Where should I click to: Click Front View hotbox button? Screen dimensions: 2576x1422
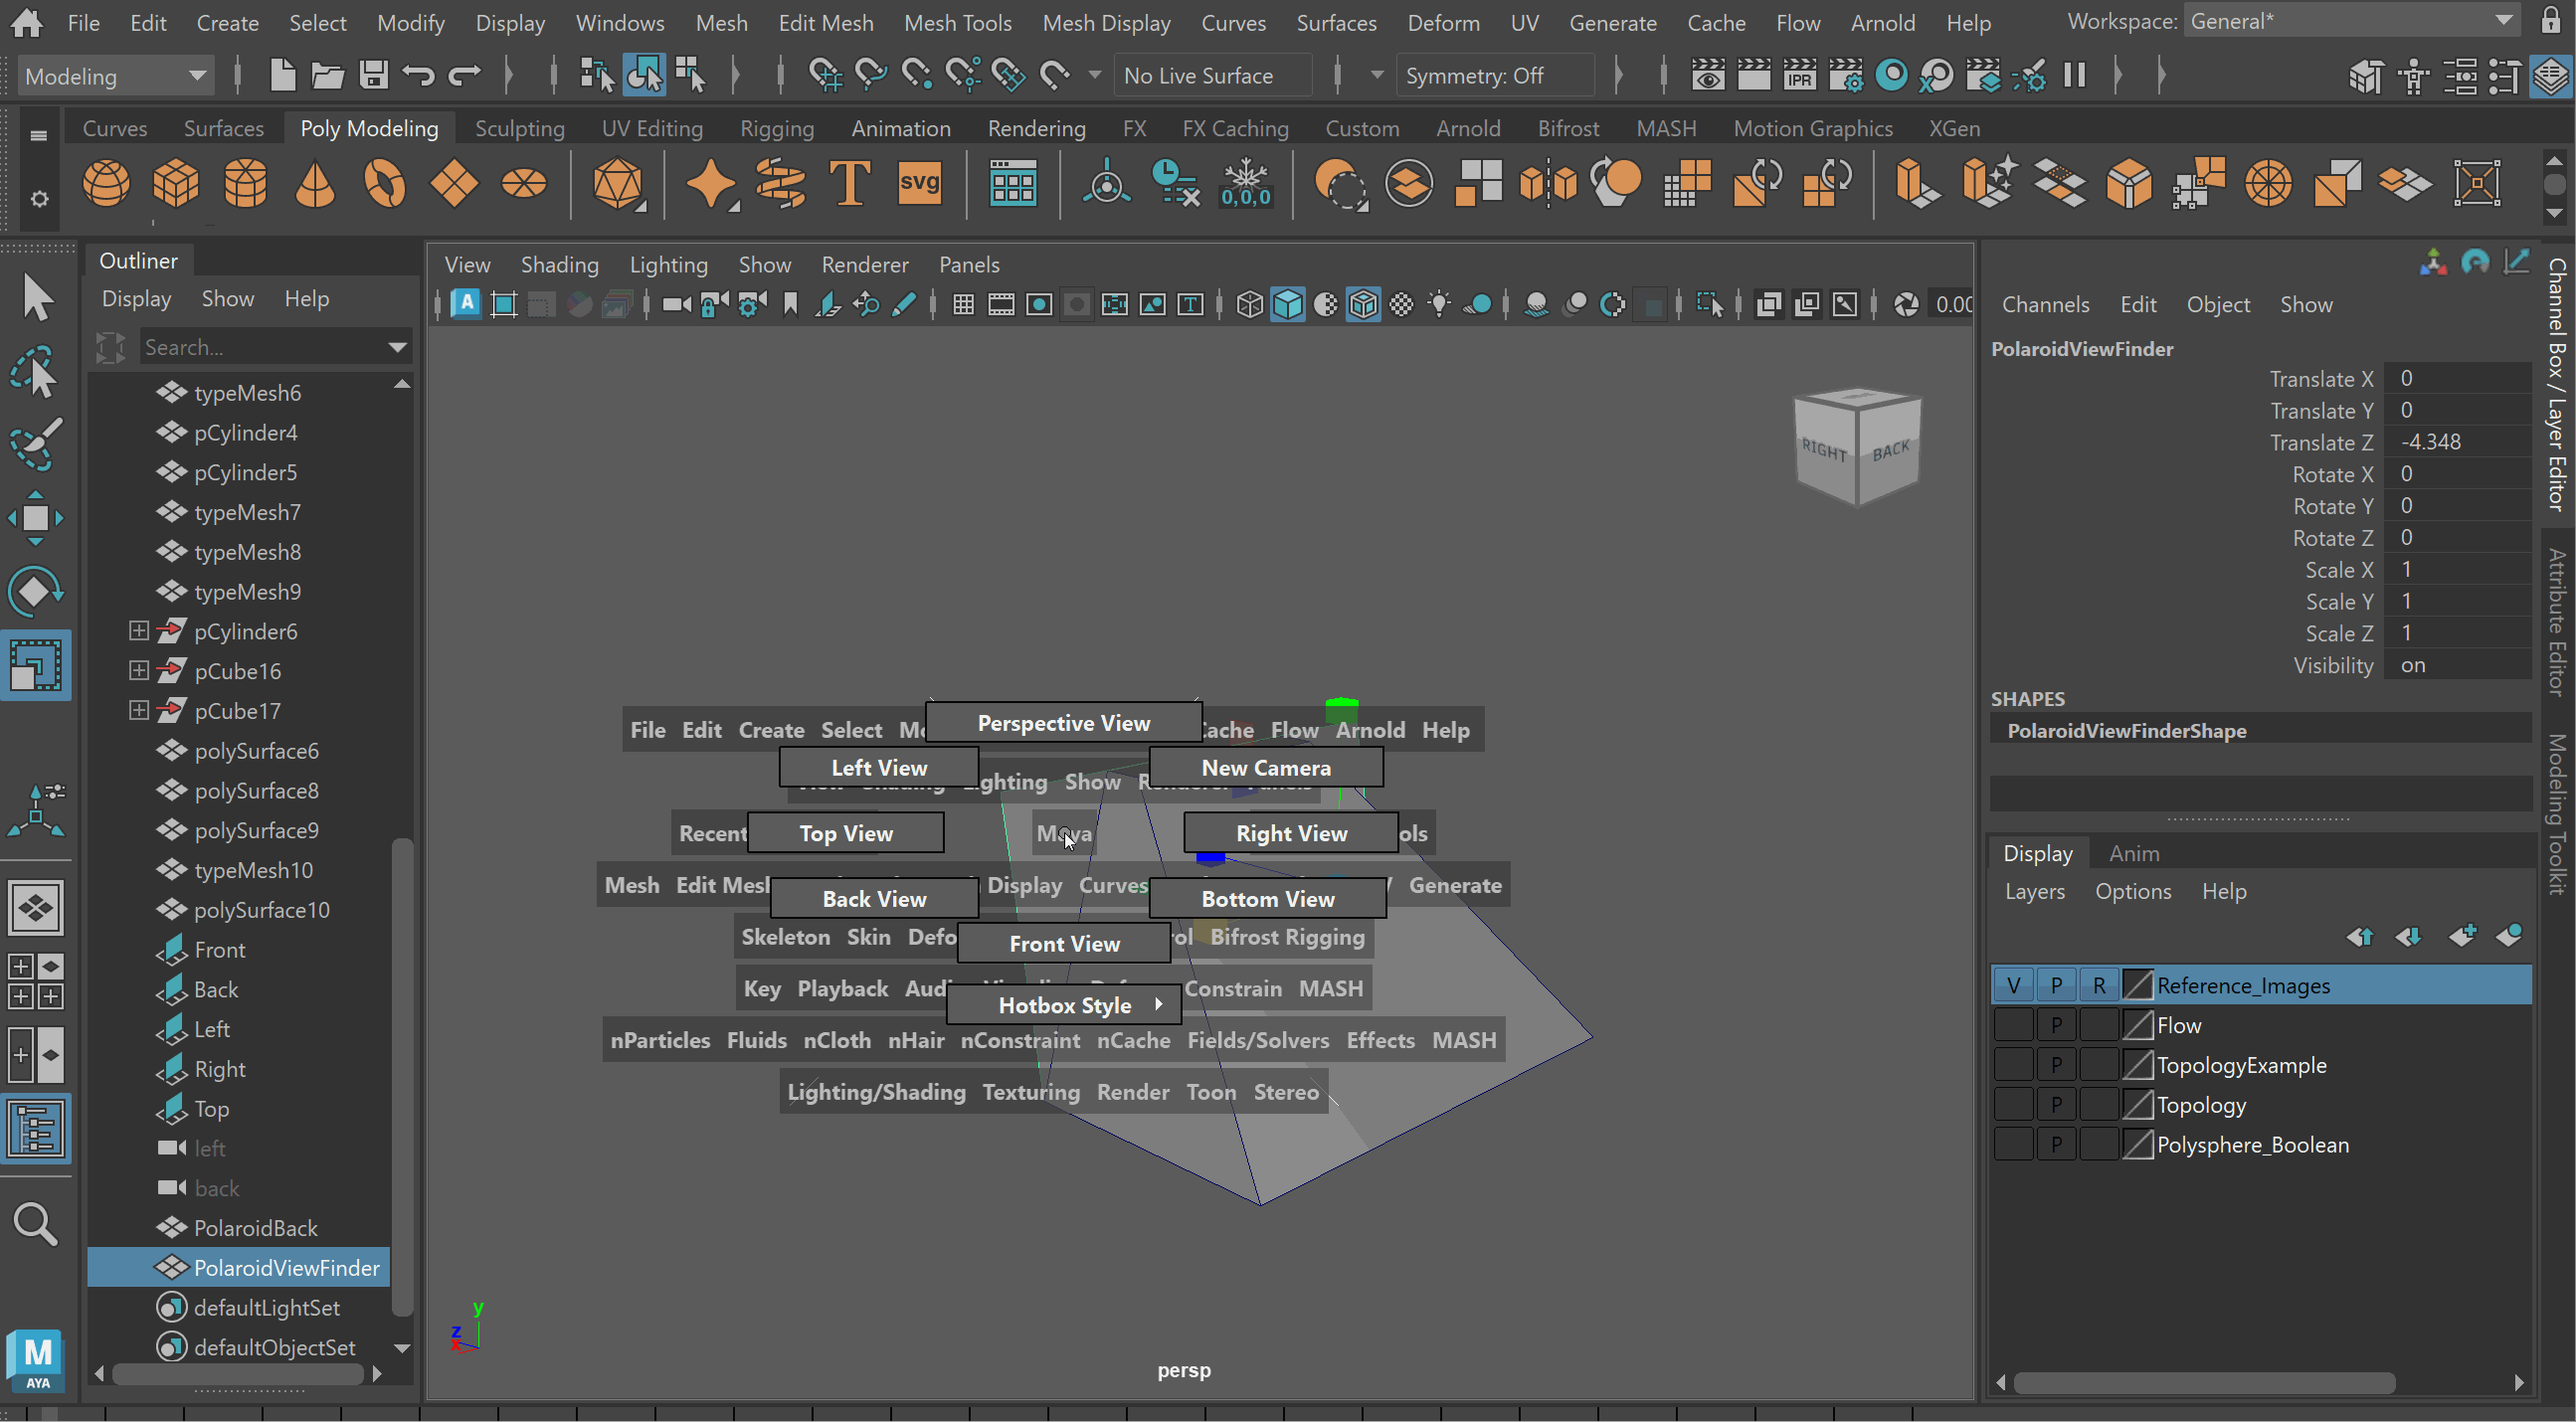point(1064,943)
